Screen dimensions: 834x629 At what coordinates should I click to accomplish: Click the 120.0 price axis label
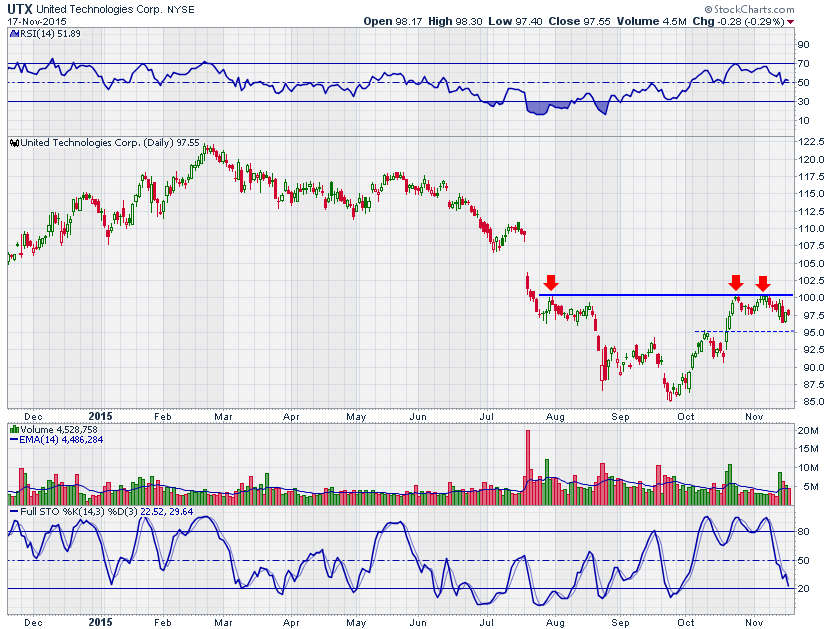pyautogui.click(x=811, y=160)
